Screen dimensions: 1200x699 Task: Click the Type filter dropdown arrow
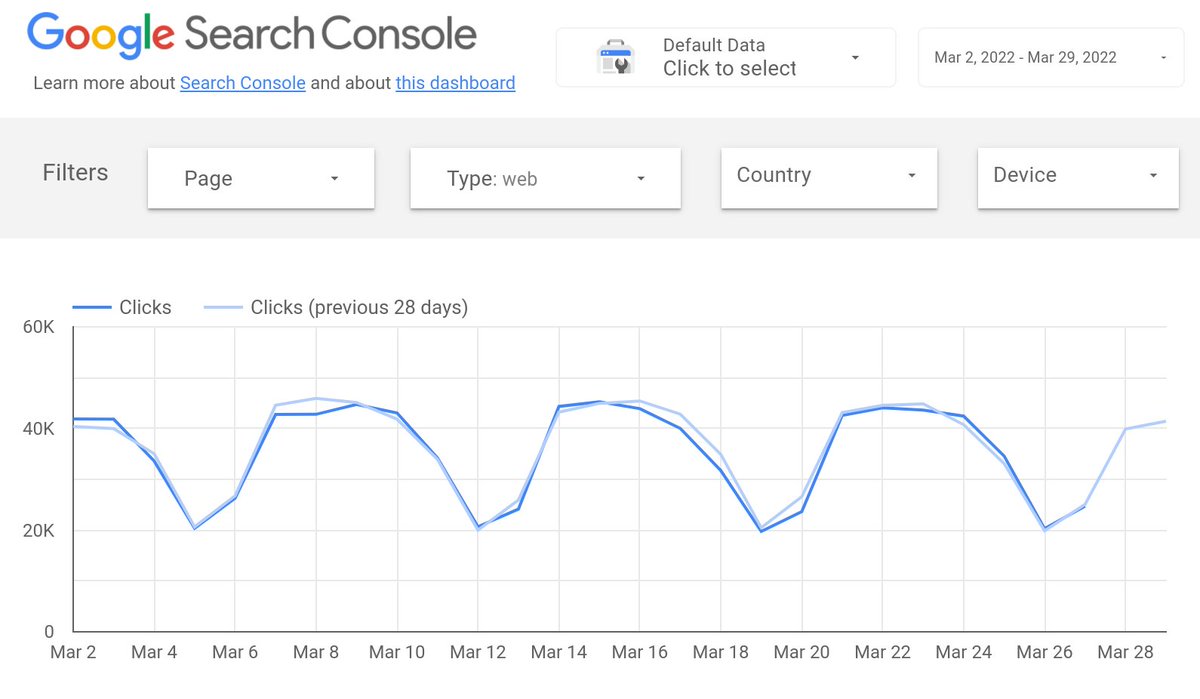click(x=640, y=178)
